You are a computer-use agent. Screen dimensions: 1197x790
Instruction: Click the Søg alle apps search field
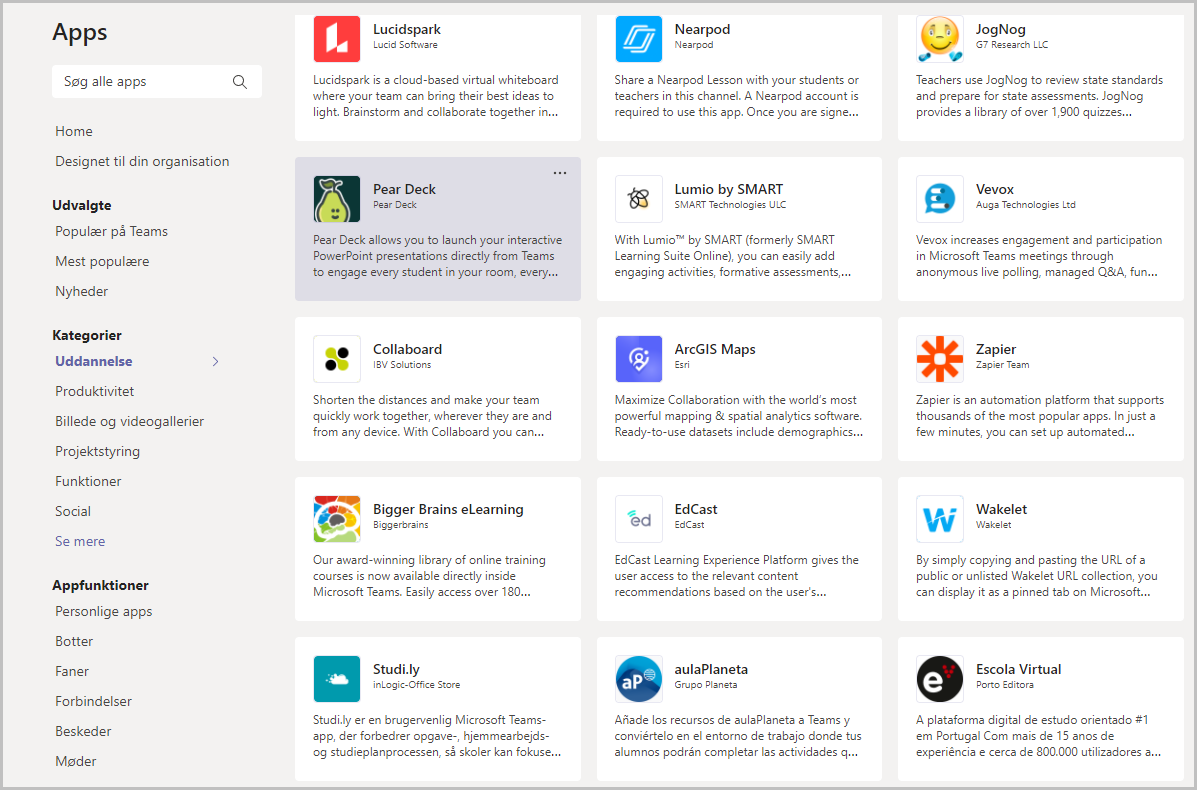pos(156,82)
